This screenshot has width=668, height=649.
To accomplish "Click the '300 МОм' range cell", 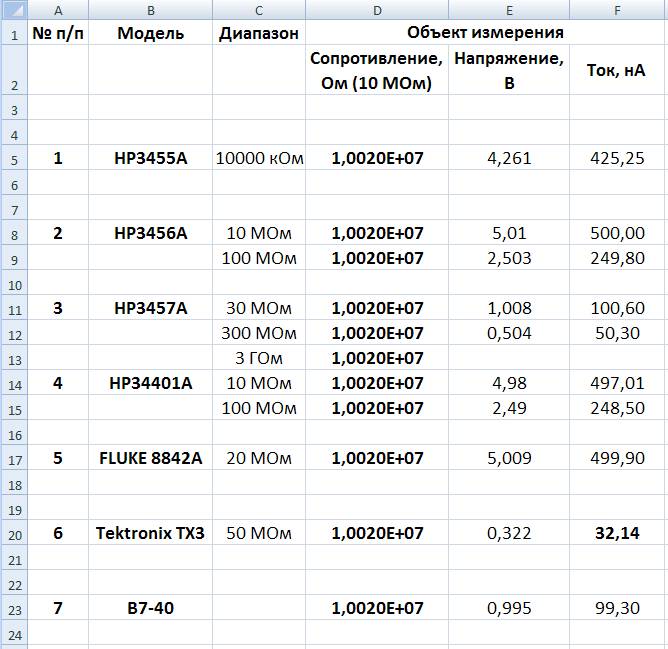I will 259,332.
